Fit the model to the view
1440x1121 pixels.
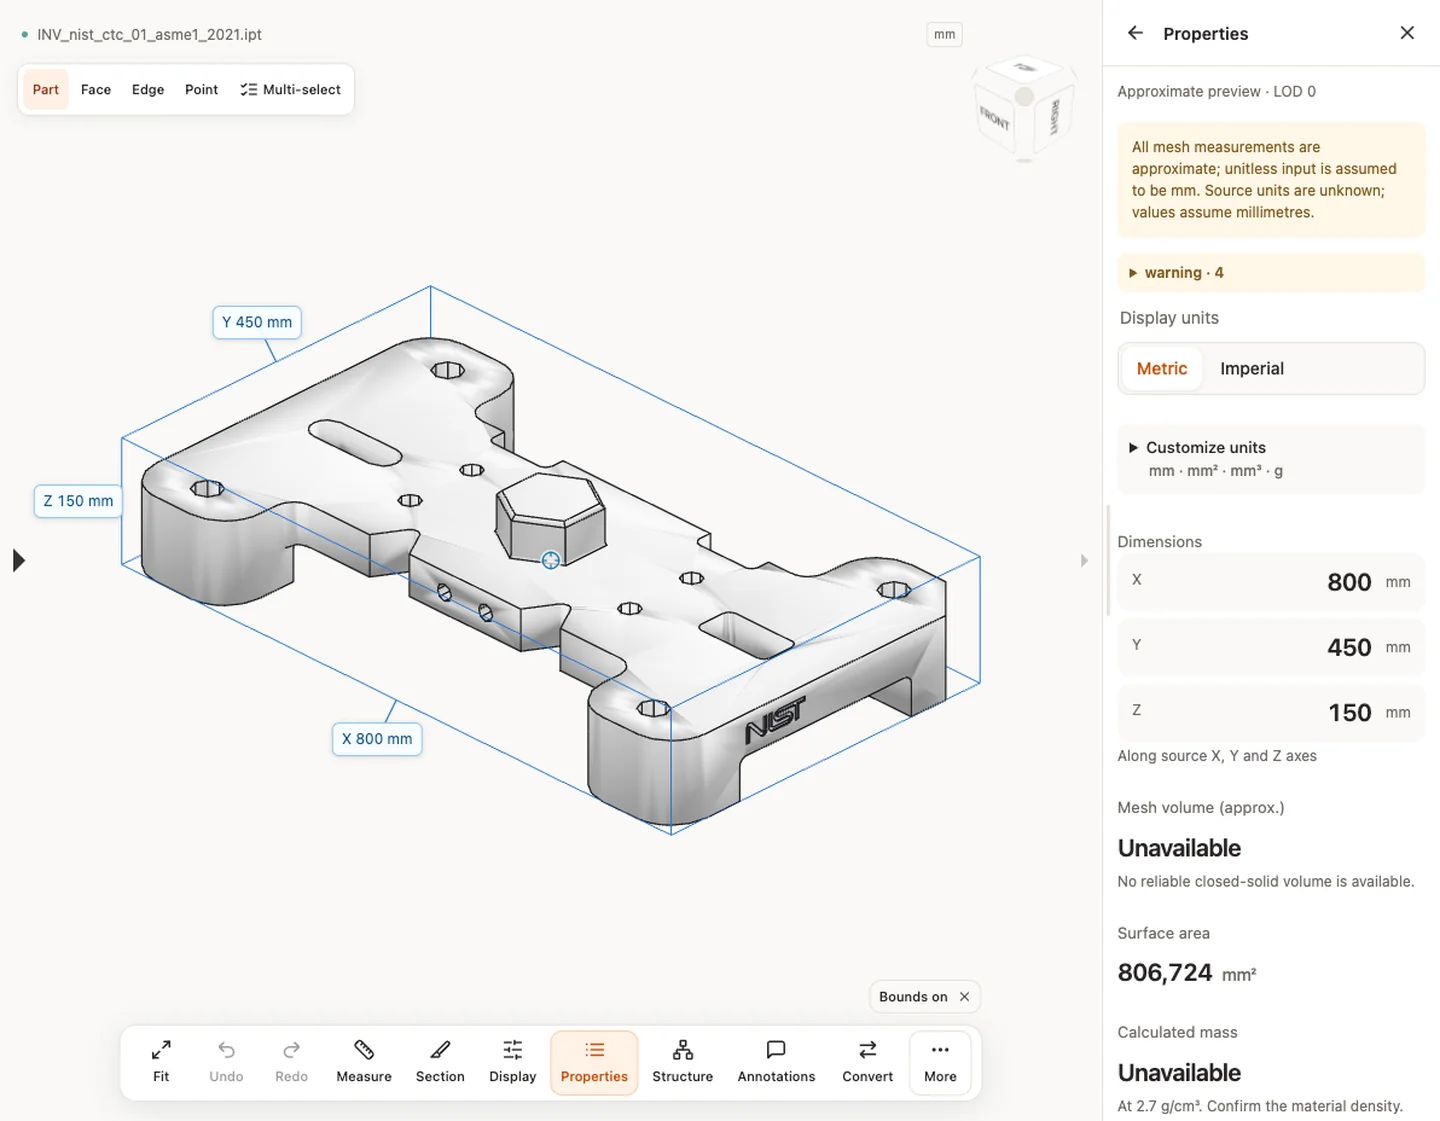161,1062
